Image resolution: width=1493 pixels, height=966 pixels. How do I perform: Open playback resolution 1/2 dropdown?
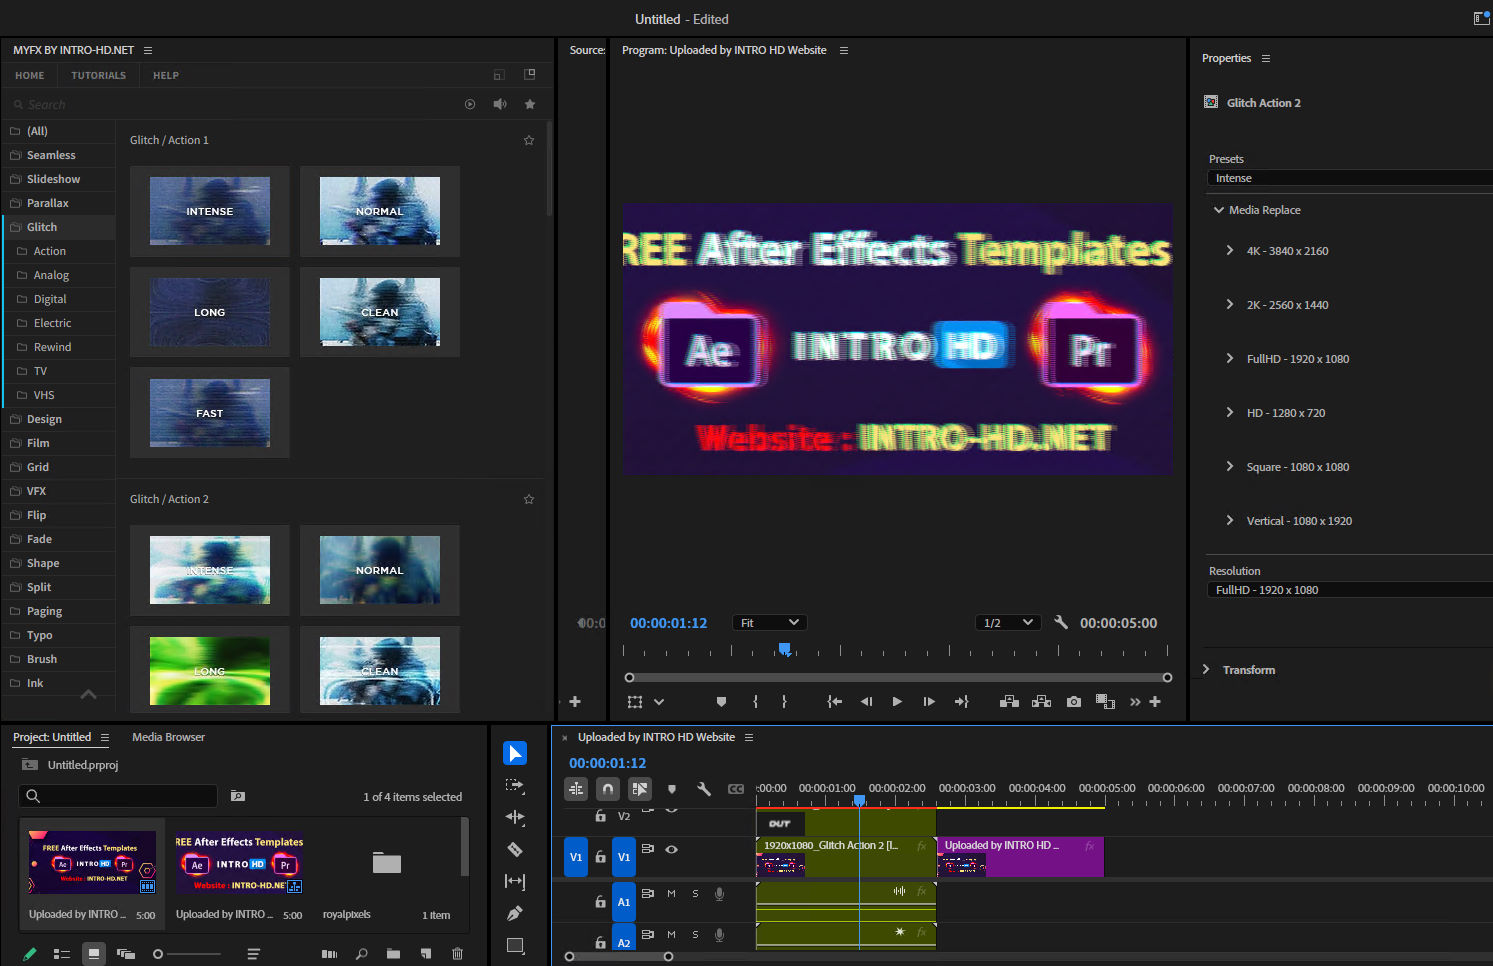1008,623
